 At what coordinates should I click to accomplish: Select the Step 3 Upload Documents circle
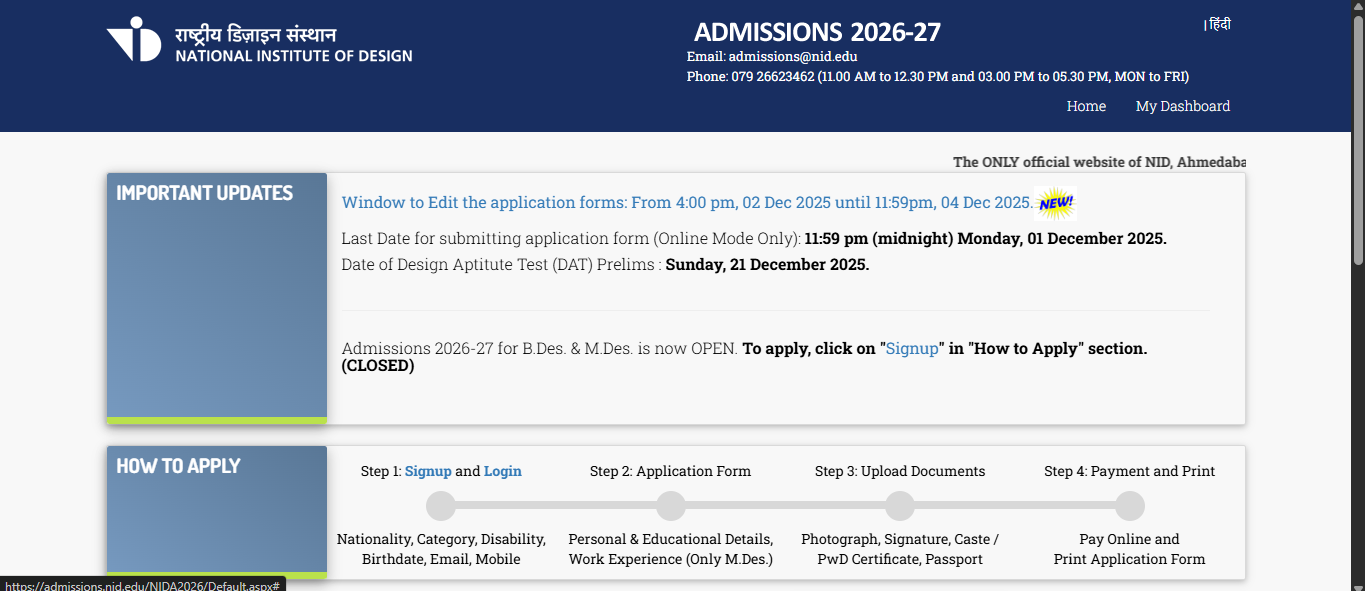(x=900, y=506)
